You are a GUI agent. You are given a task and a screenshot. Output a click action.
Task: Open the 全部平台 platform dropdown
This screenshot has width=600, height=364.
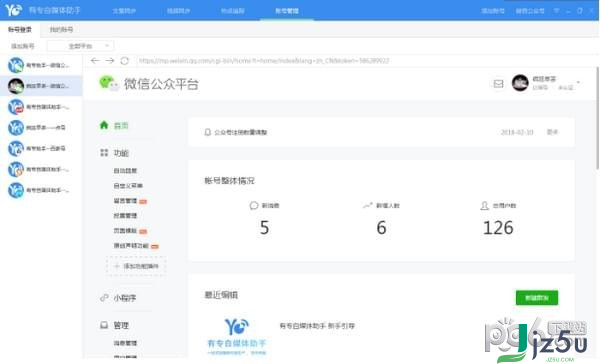coord(80,46)
